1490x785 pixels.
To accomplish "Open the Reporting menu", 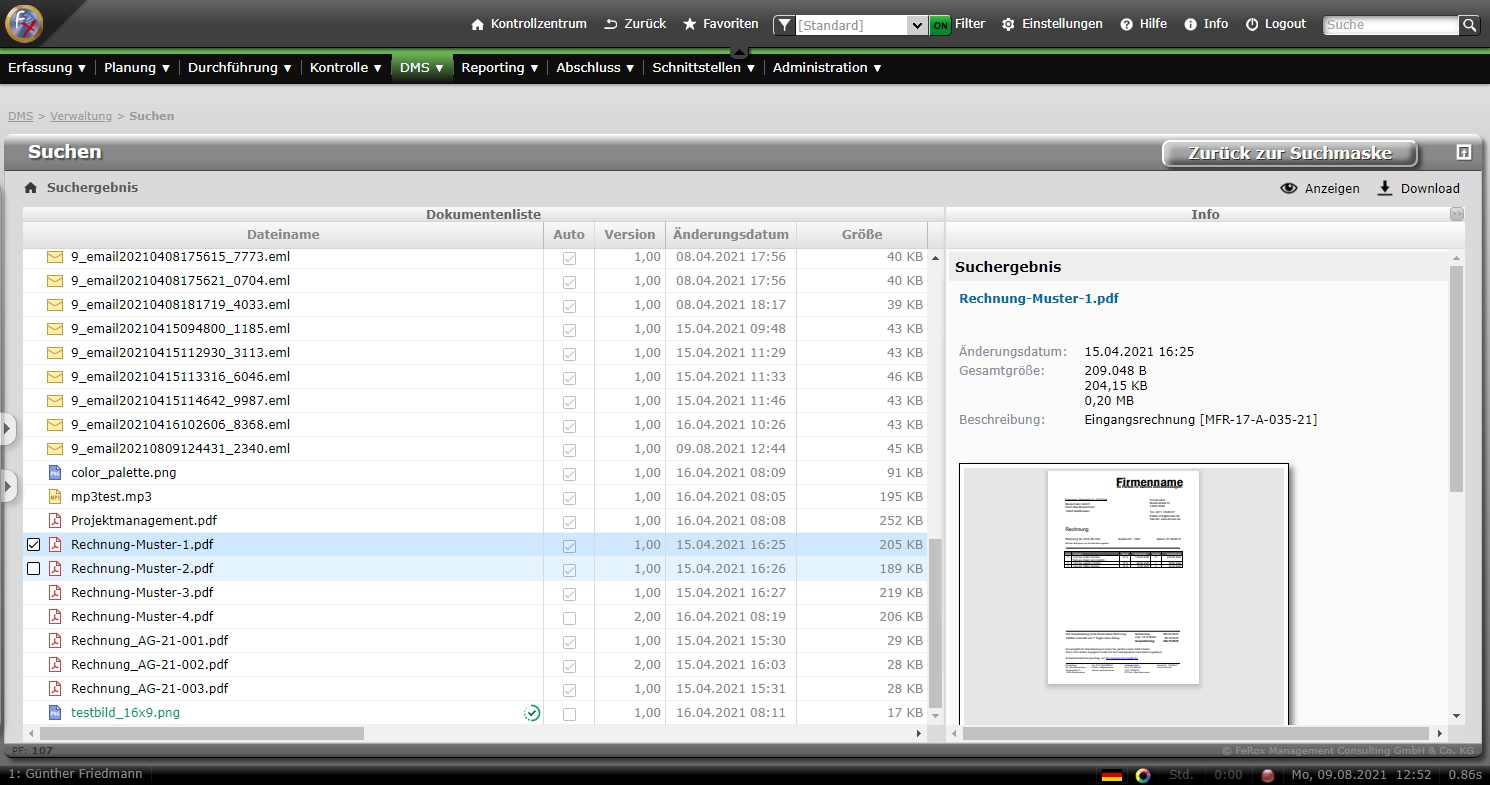I will pyautogui.click(x=500, y=68).
